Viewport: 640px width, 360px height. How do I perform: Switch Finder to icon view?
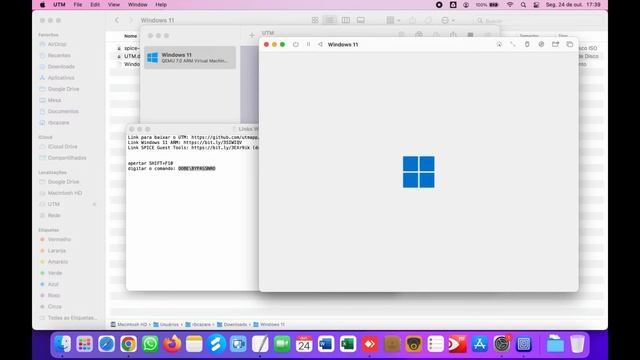(x=315, y=20)
